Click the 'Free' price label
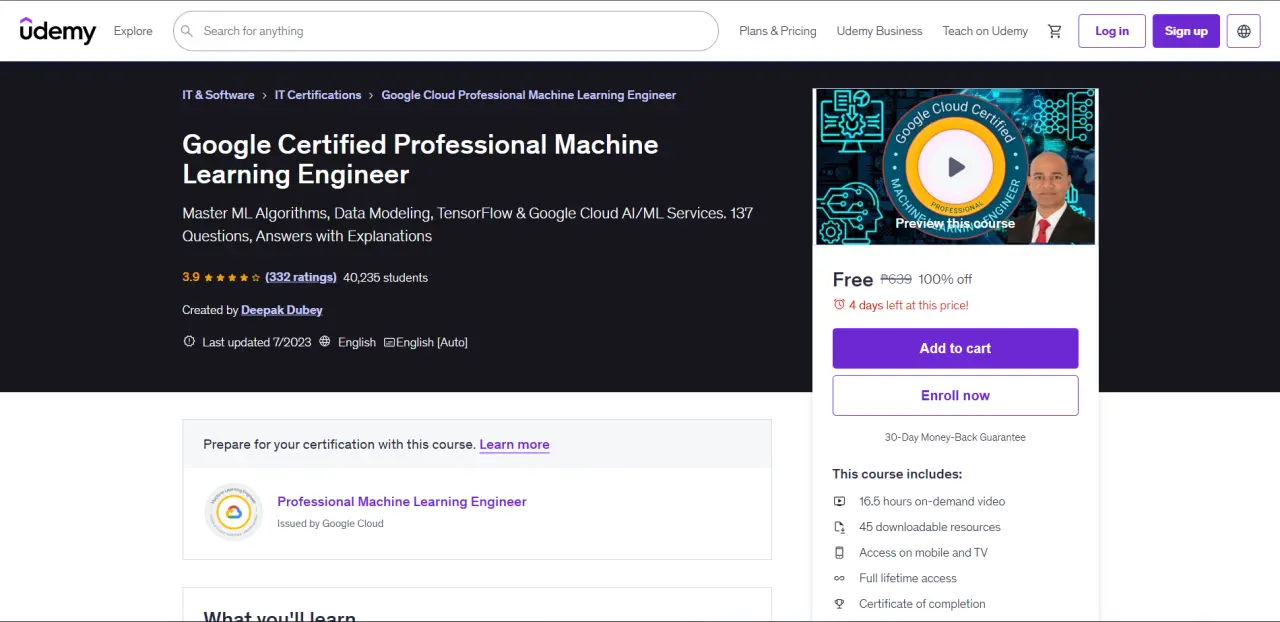The height and width of the screenshot is (622, 1280). click(x=853, y=280)
